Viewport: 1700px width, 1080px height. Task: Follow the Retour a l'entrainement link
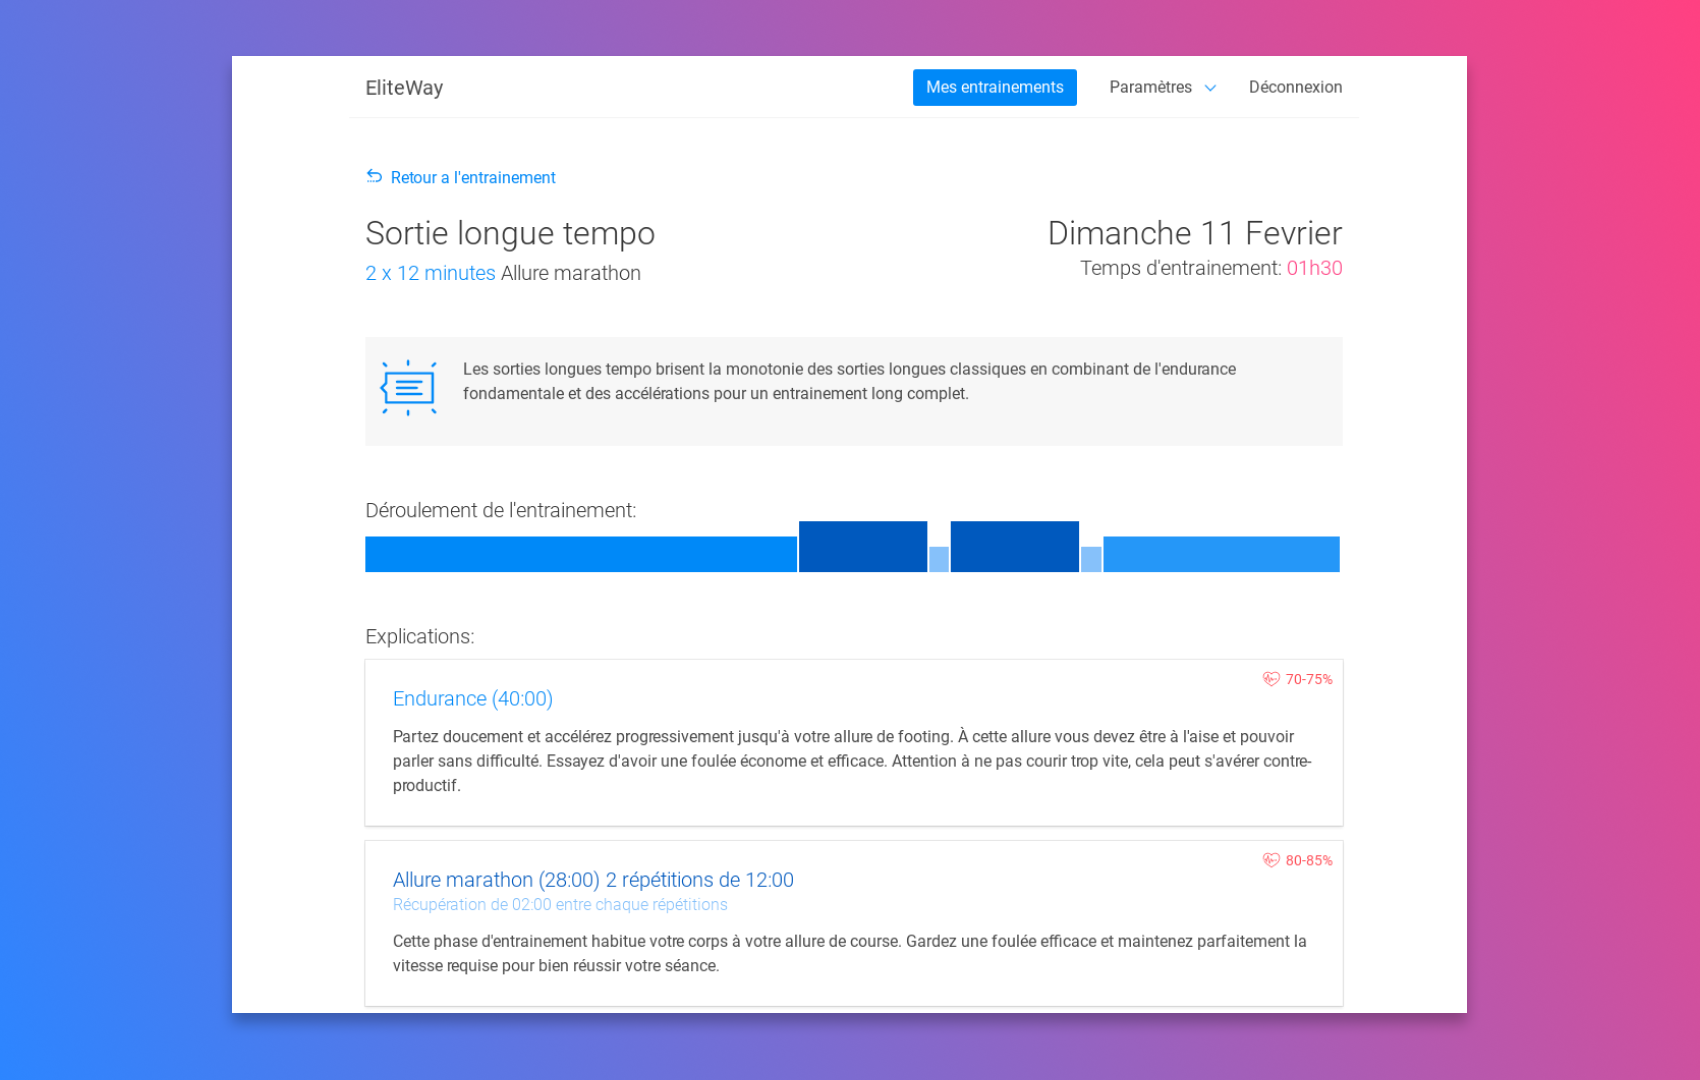(472, 177)
